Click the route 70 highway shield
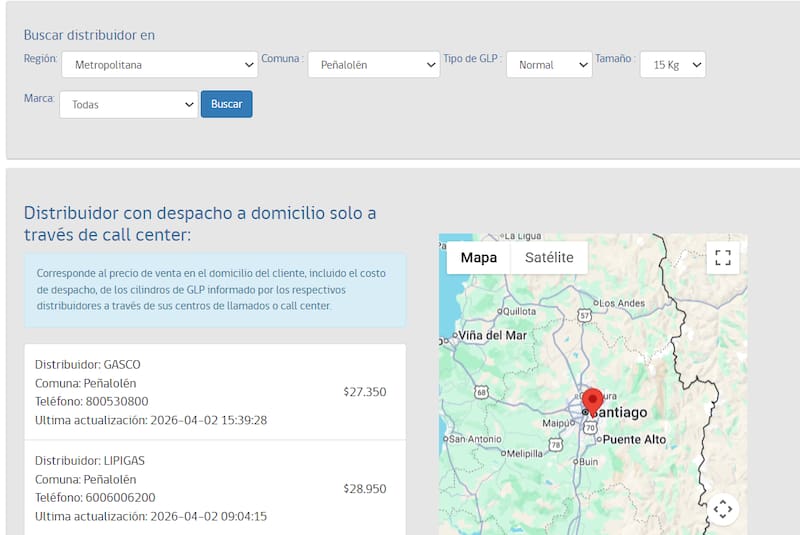The height and width of the screenshot is (535, 800). [x=590, y=427]
